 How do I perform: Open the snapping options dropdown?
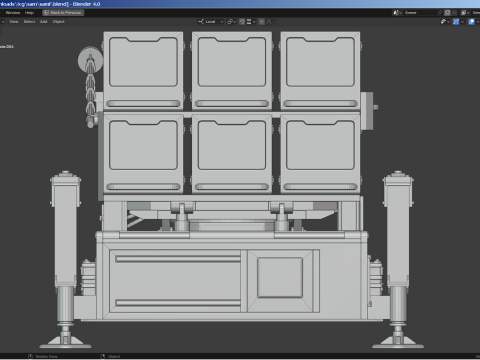[251, 22]
